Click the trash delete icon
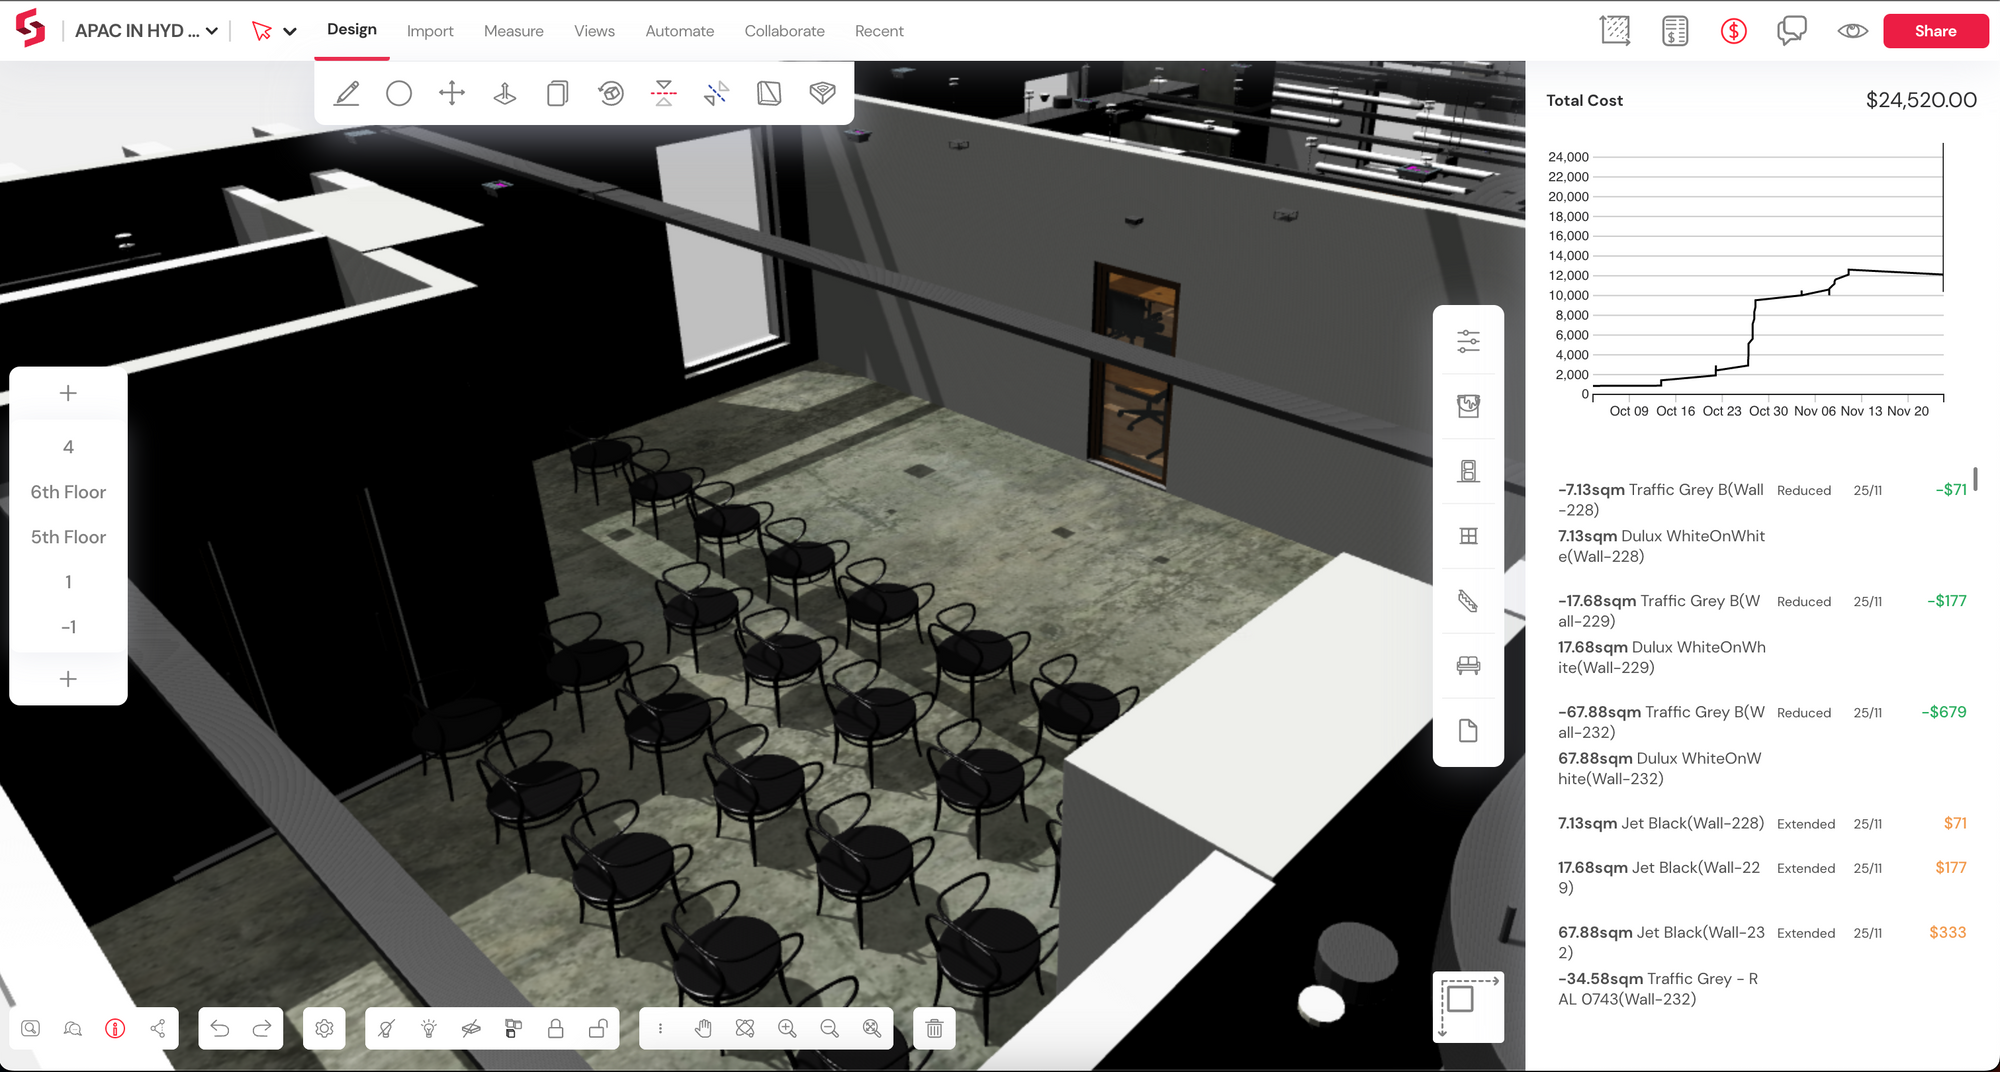 934,1028
